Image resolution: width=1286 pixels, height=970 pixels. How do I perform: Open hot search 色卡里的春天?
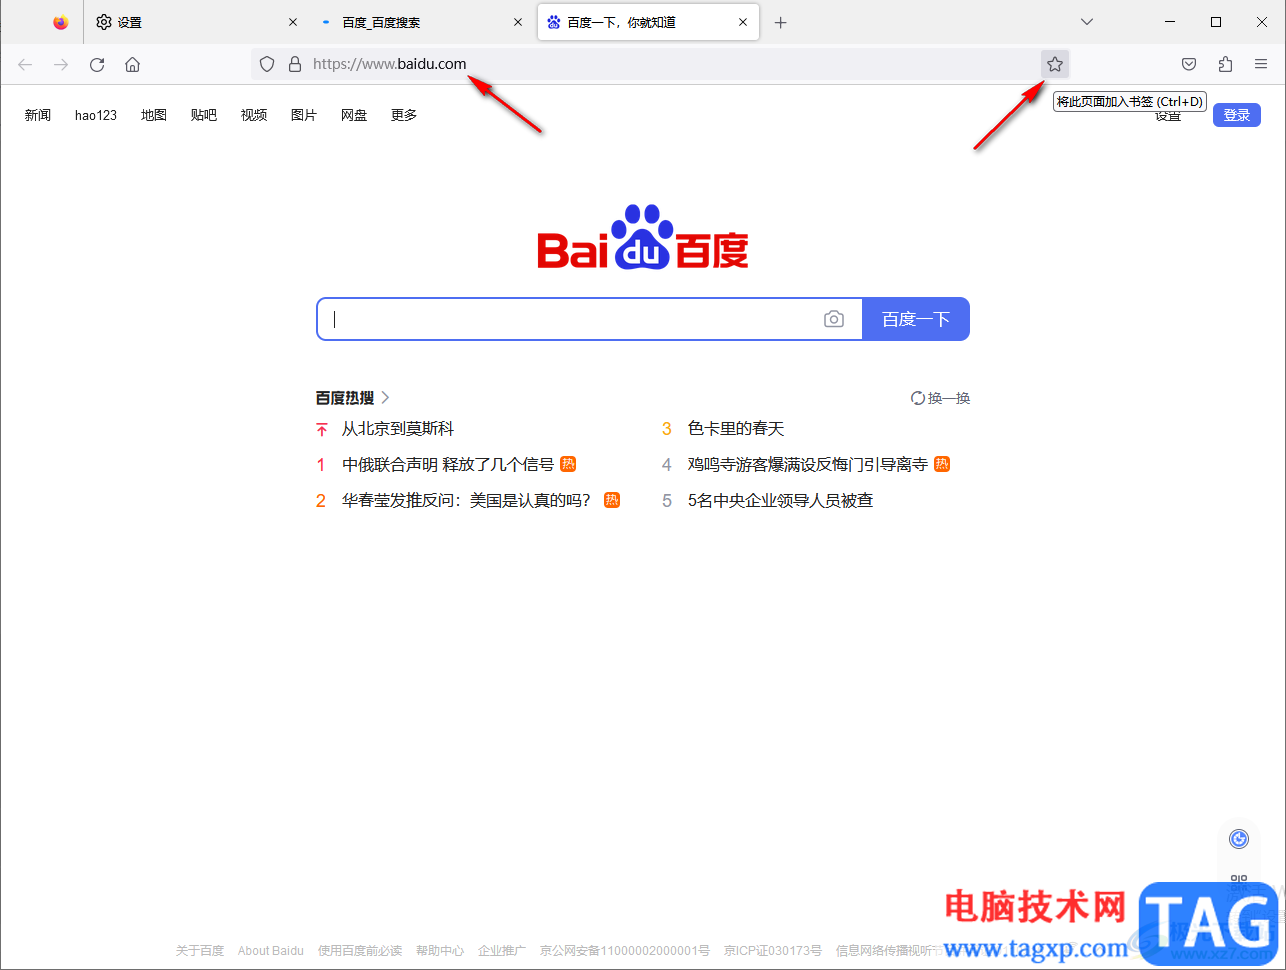click(736, 429)
